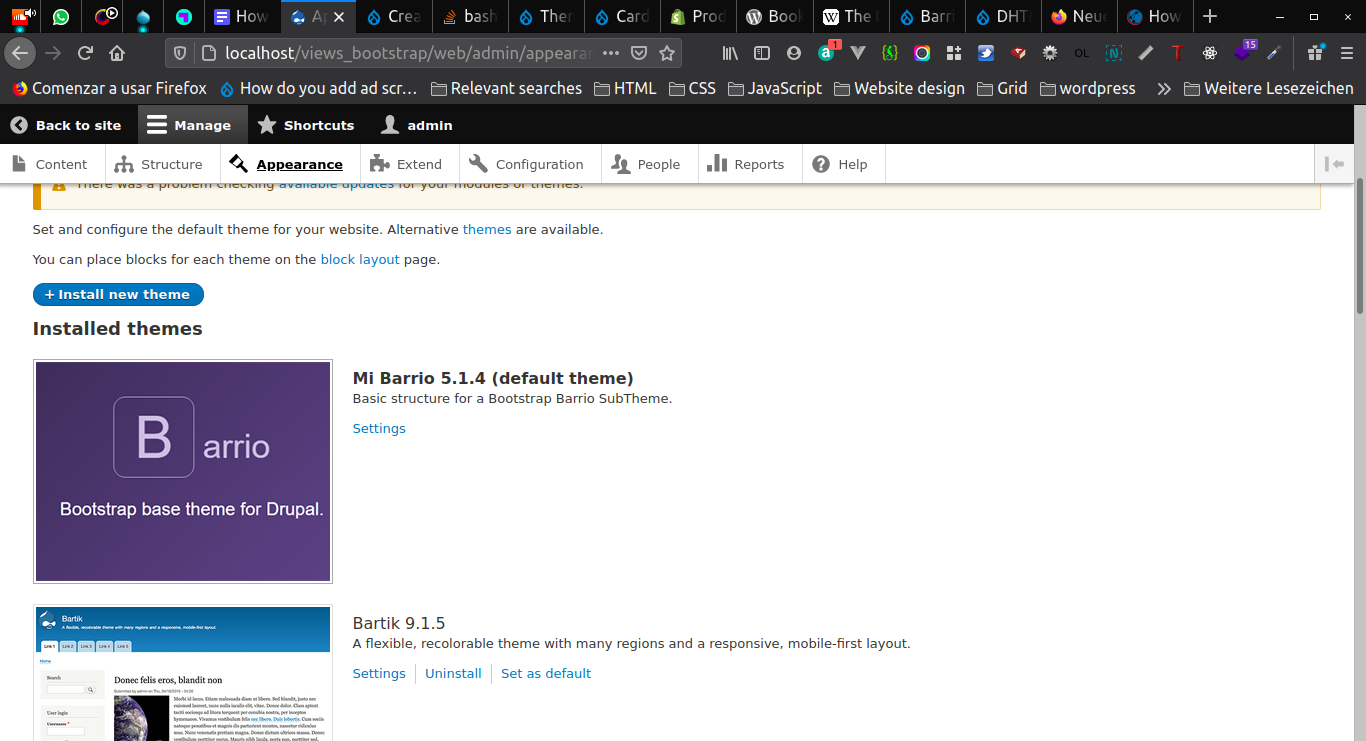Click the Bartik theme preview thumbnail
Image resolution: width=1366 pixels, height=741 pixels.
(182, 670)
